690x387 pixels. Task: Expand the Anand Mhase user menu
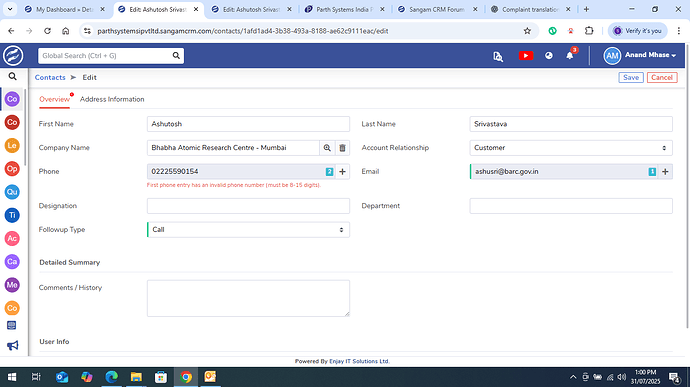(x=640, y=55)
